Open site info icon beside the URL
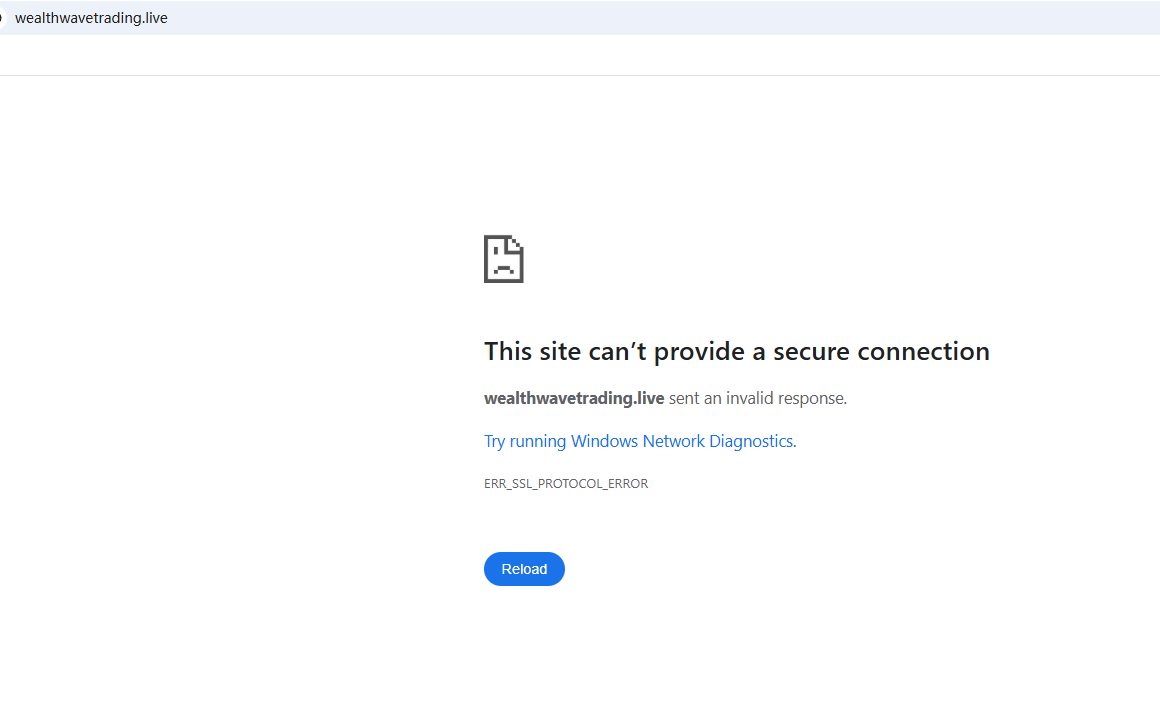 click(x=3, y=18)
